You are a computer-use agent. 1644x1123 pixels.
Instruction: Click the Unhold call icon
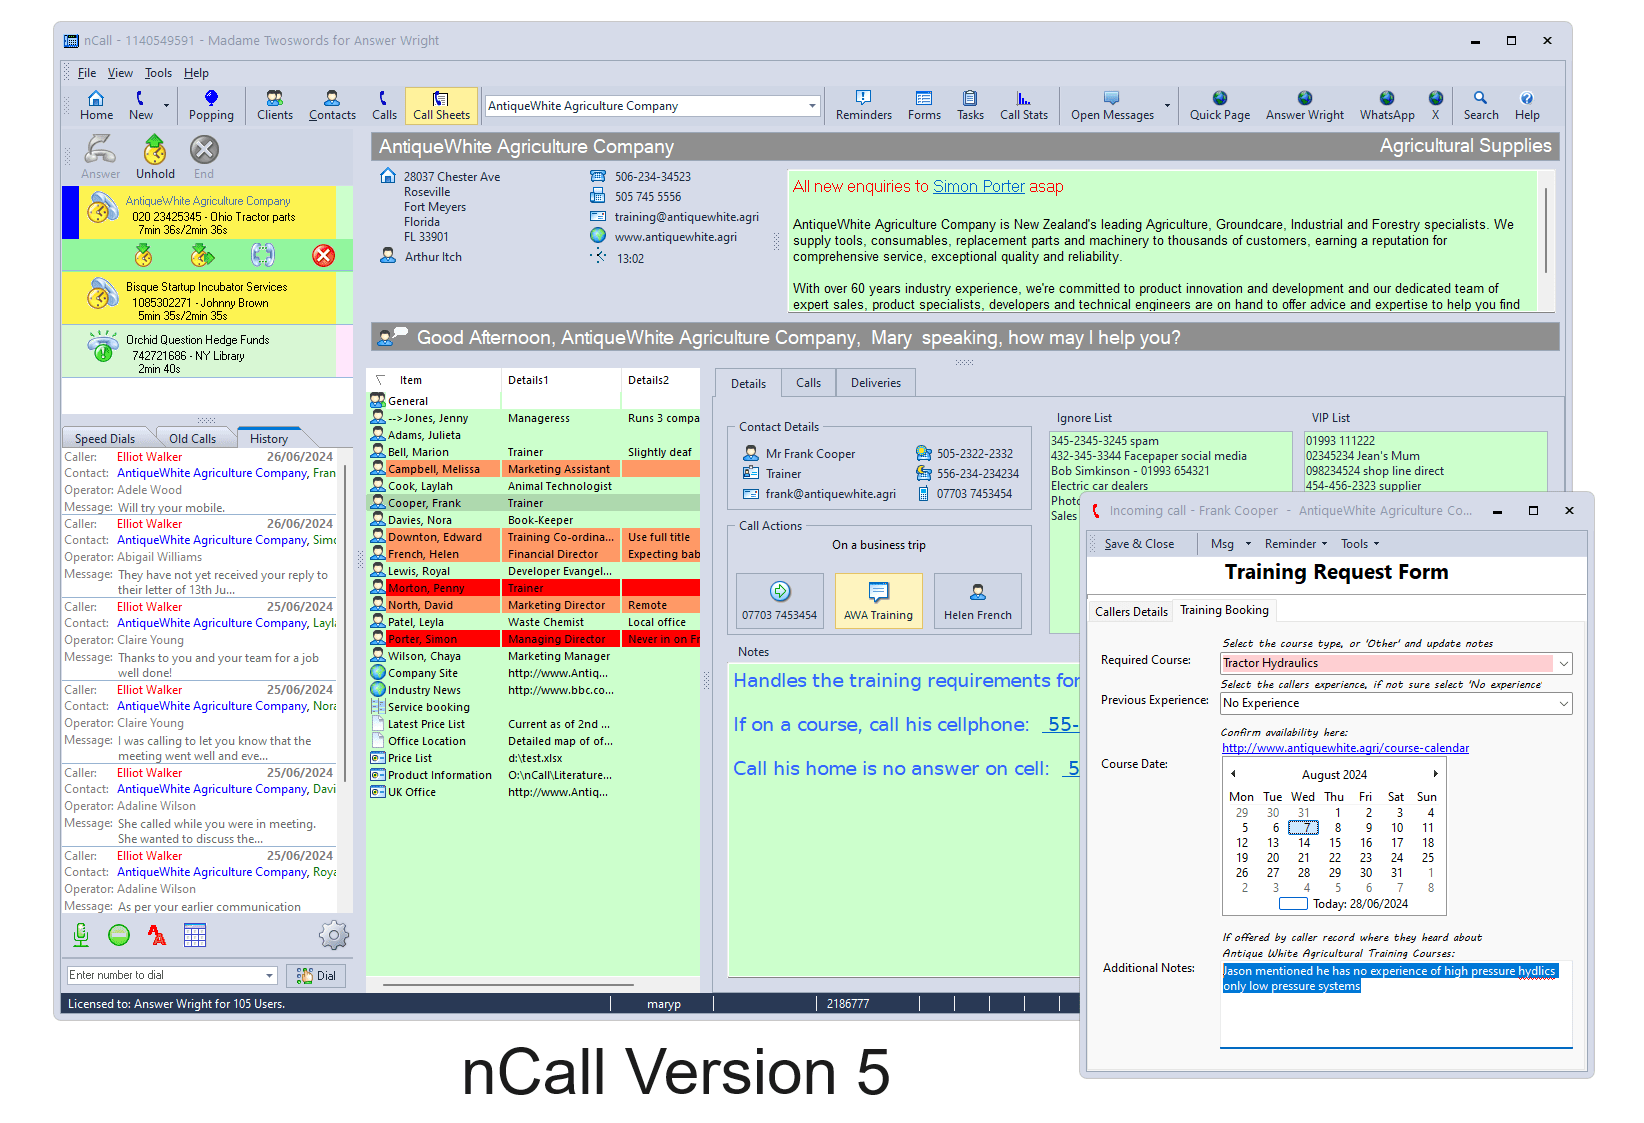coord(155,157)
